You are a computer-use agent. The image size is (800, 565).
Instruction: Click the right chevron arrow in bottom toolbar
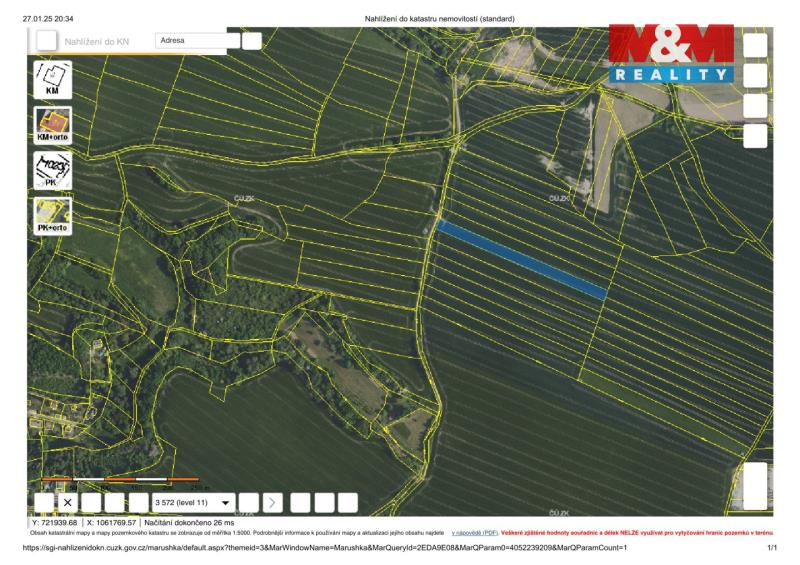273,502
